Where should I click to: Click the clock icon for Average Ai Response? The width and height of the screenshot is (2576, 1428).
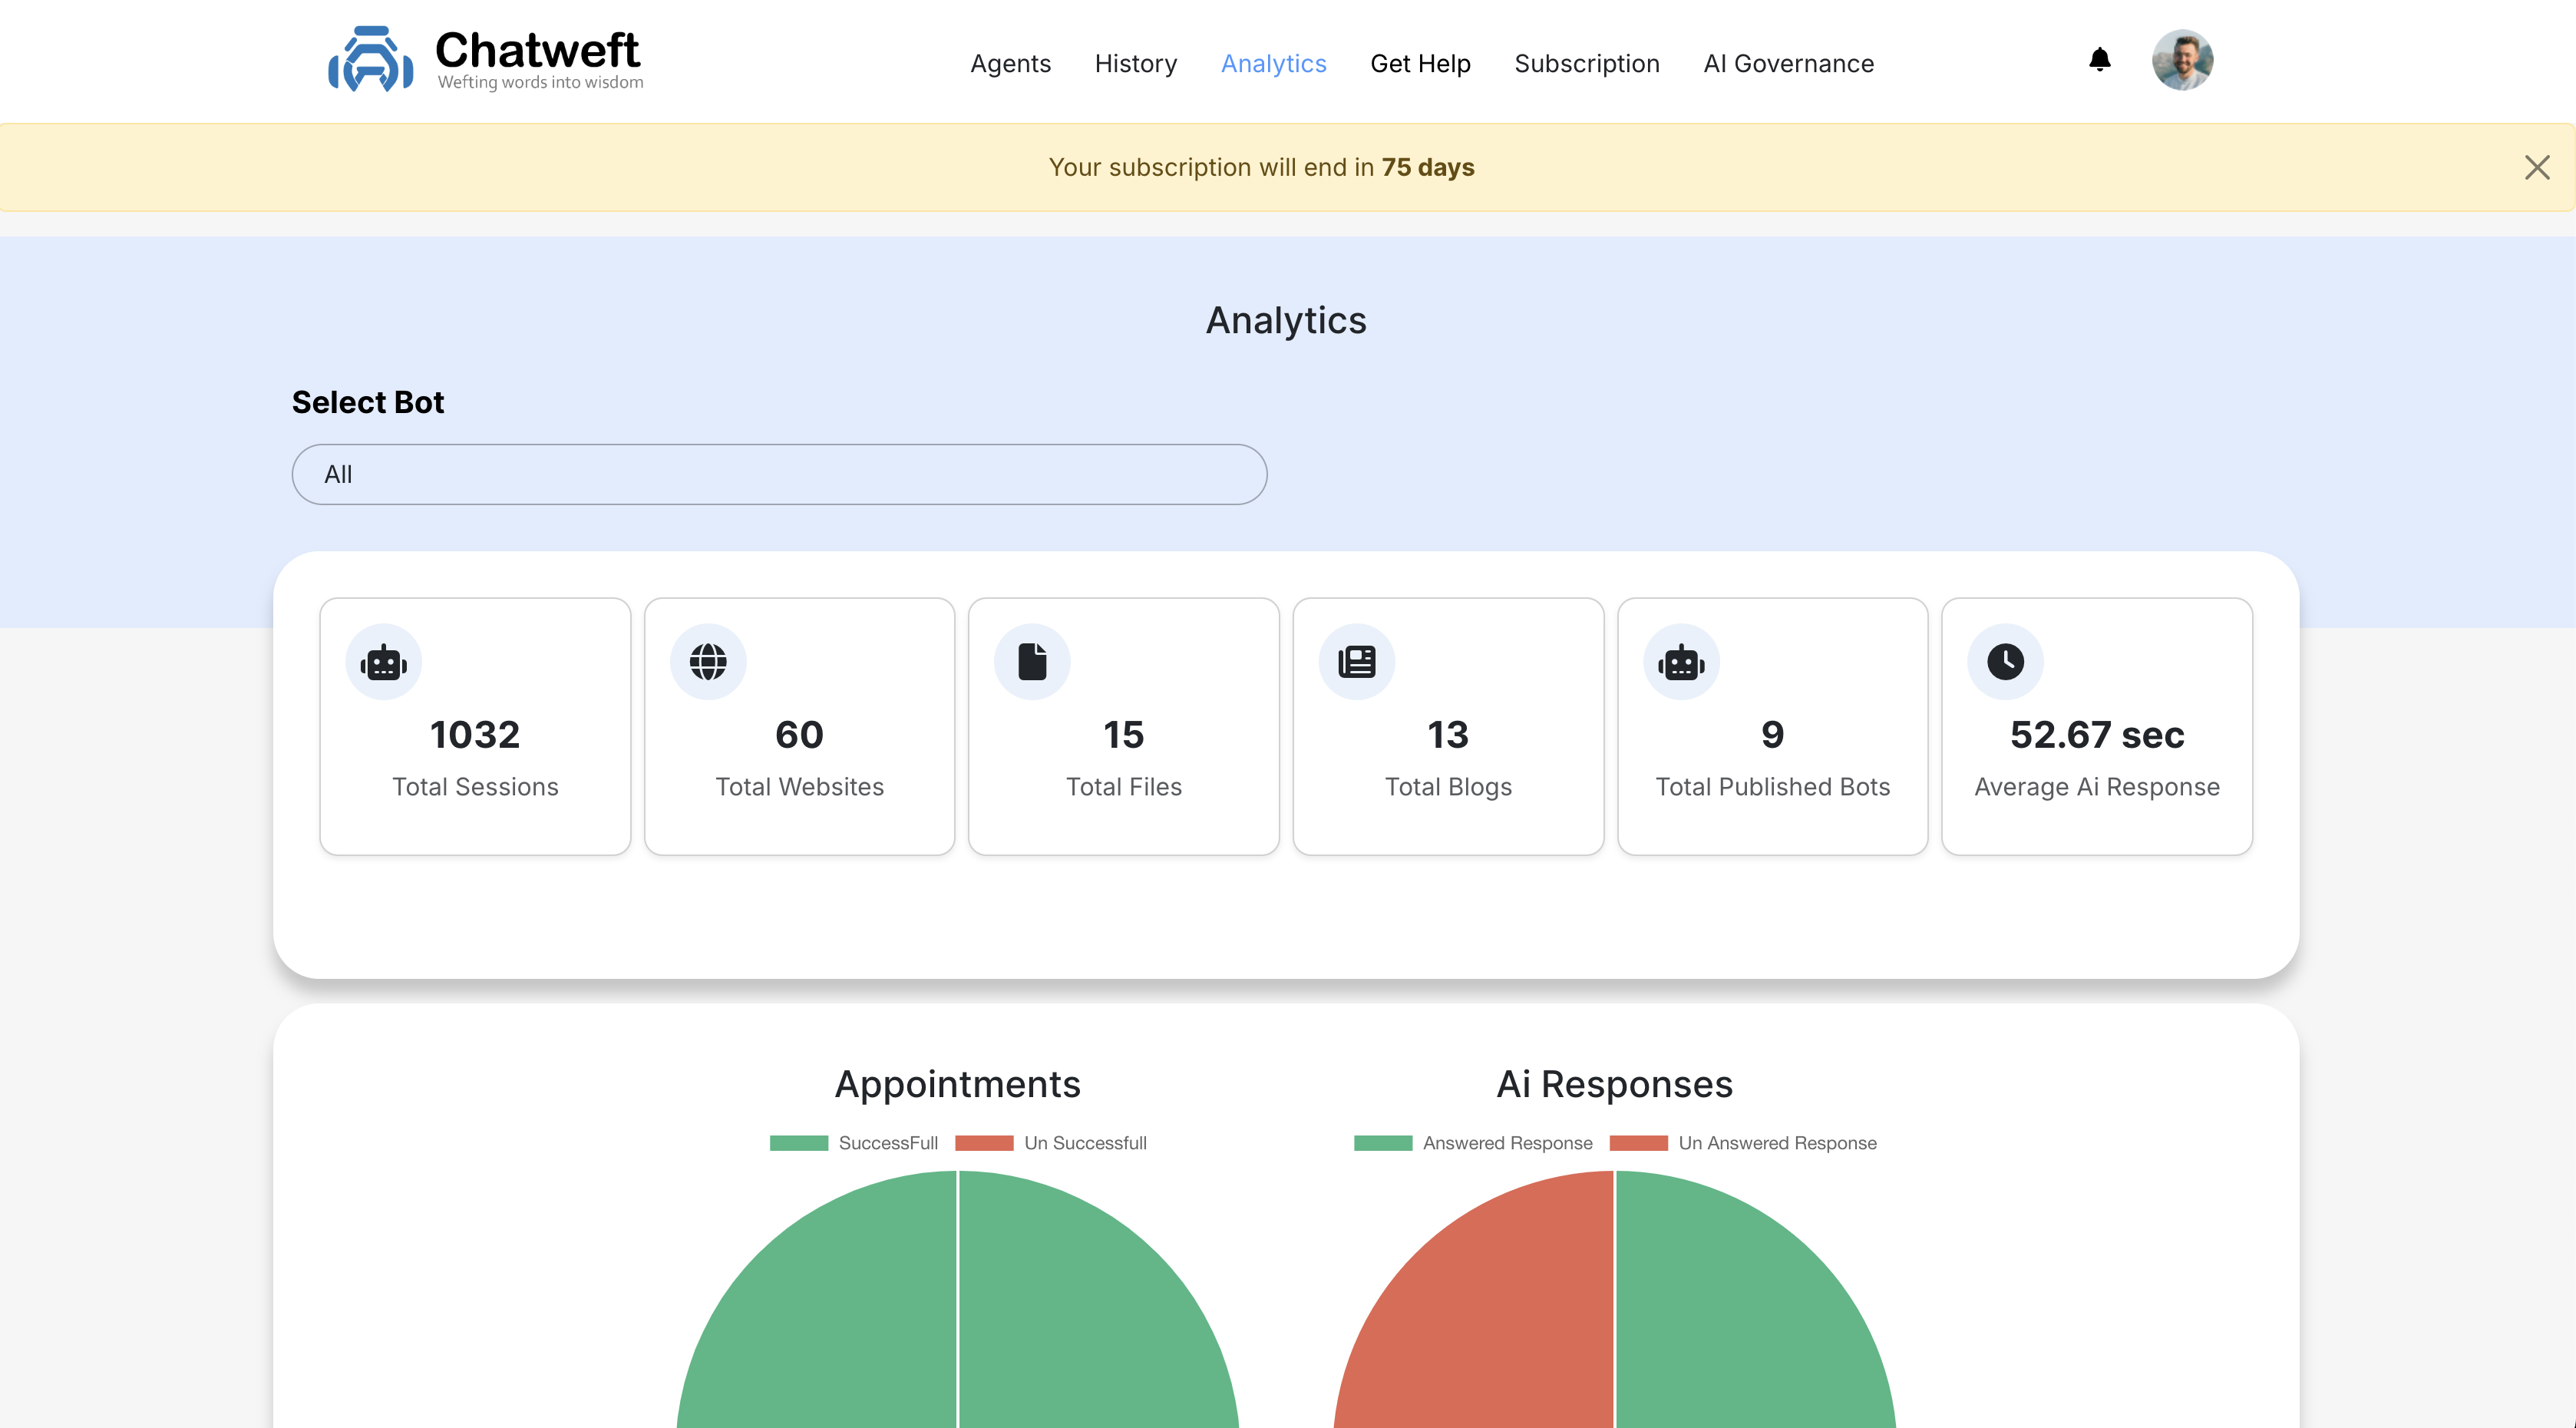point(2005,661)
